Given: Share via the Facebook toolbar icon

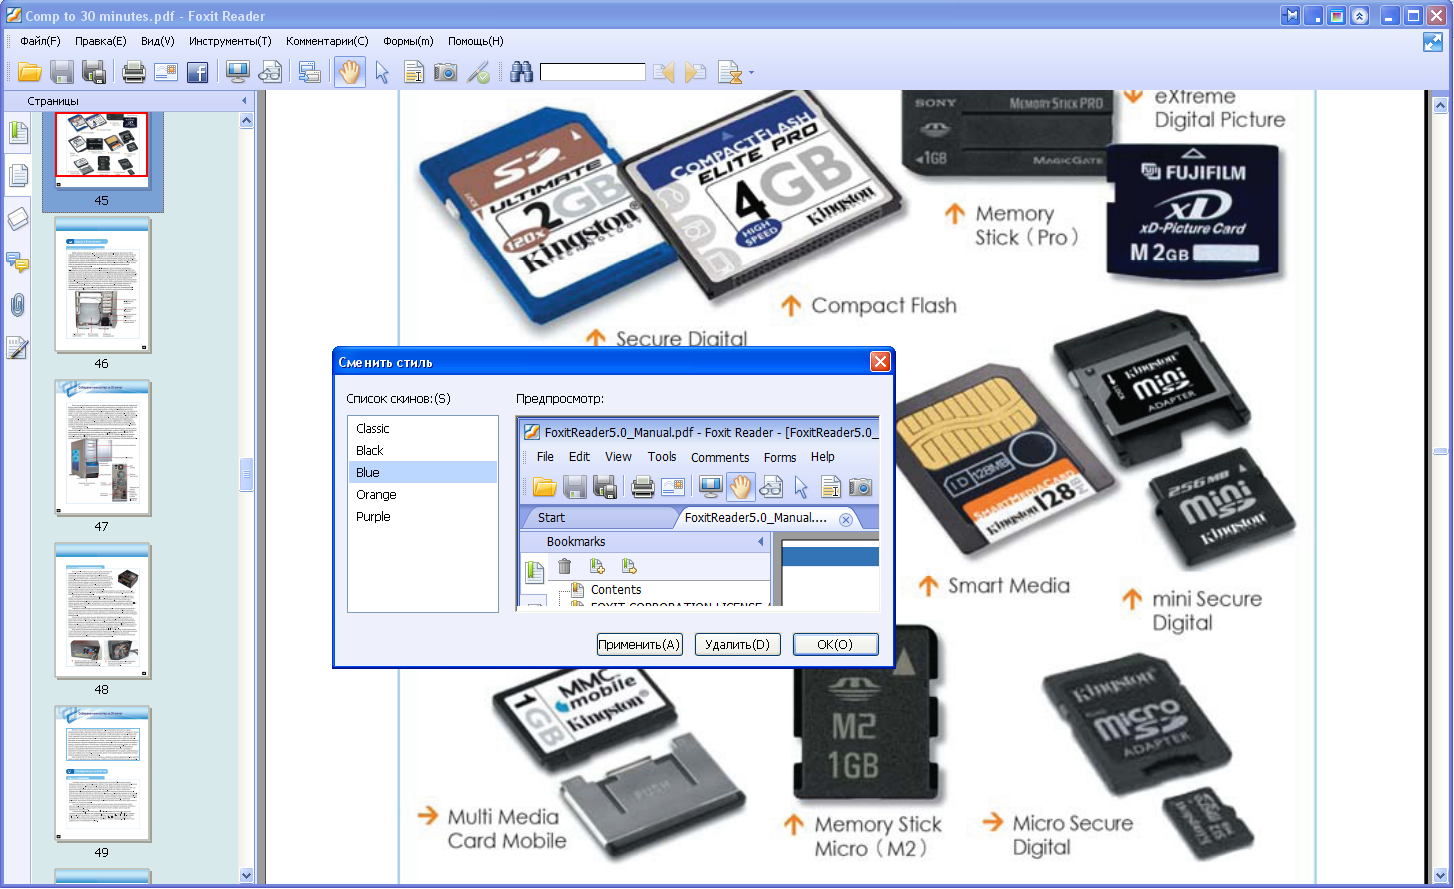Looking at the screenshot, I should click(198, 72).
